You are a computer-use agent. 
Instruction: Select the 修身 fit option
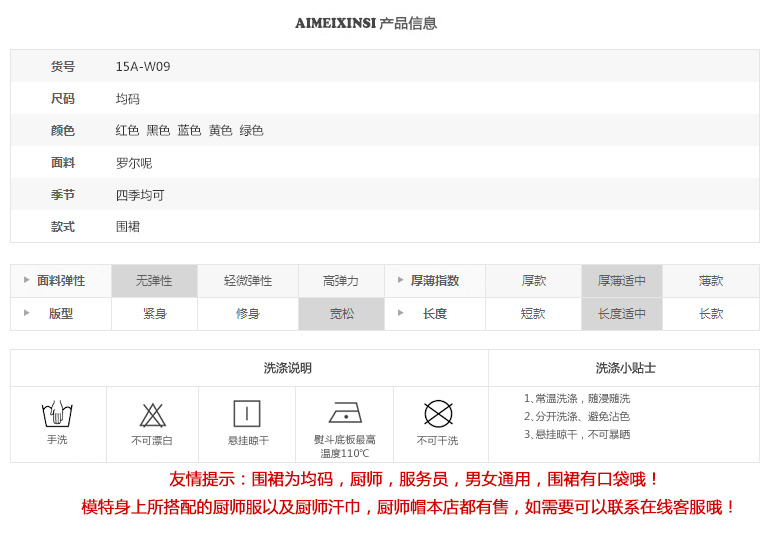coord(248,314)
